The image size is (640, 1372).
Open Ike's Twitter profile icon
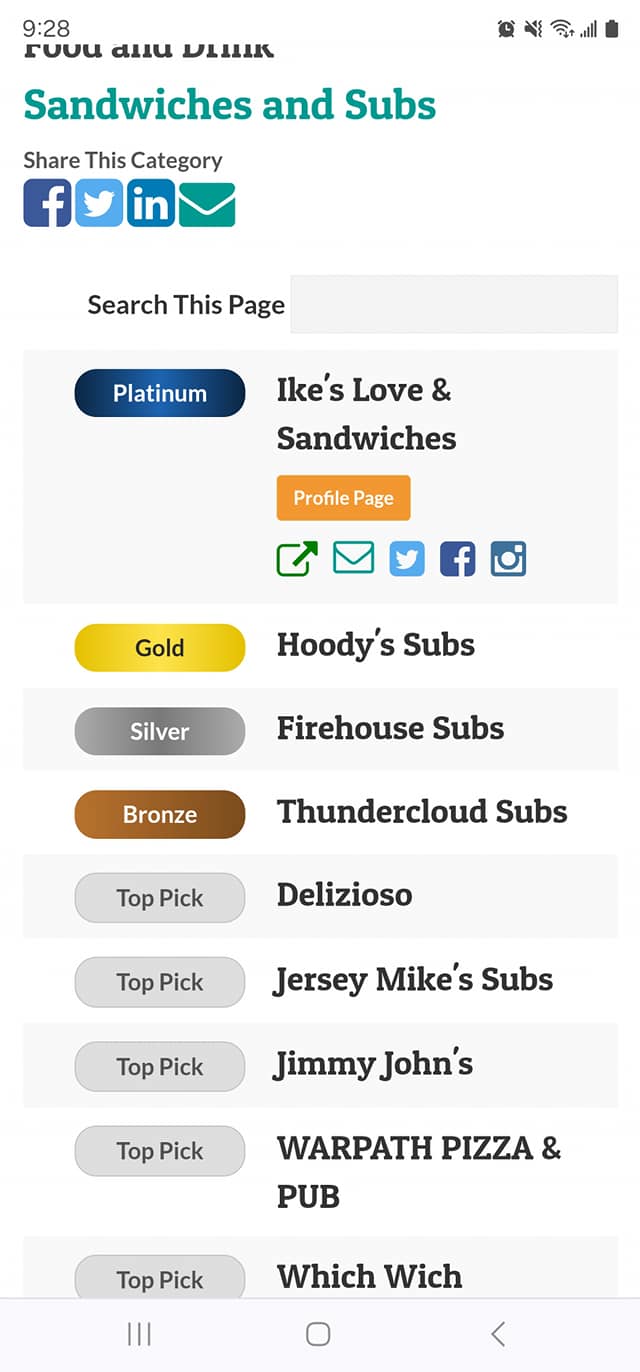(407, 559)
